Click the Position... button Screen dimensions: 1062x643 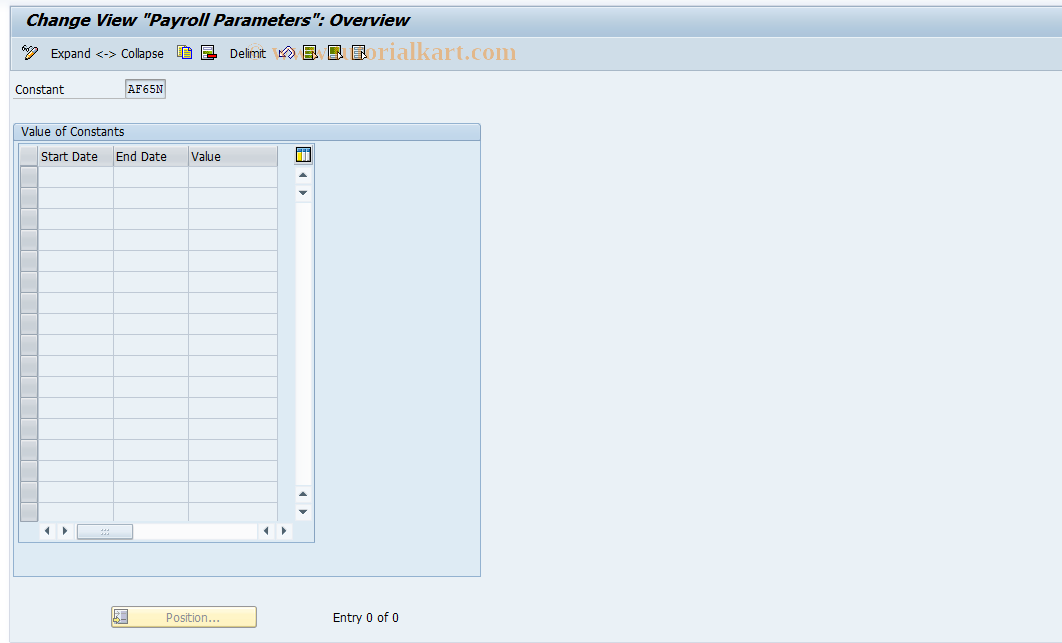[184, 617]
